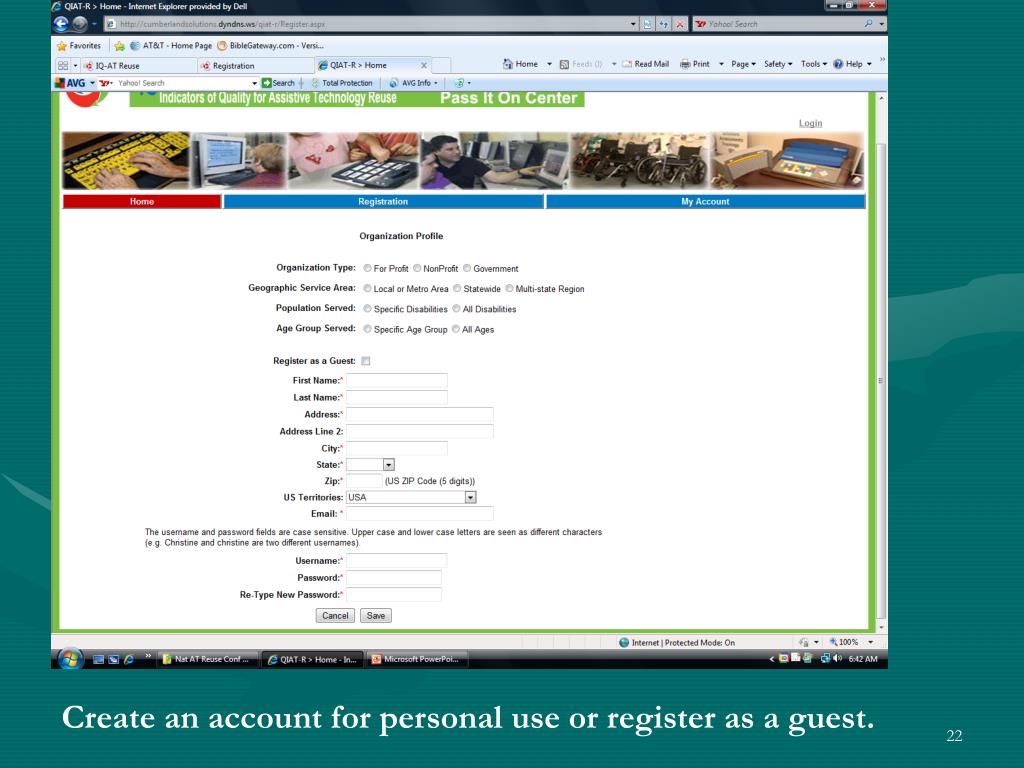Screen dimensions: 1024x768
Task: Click the volume speaker tray icon
Action: [838, 658]
